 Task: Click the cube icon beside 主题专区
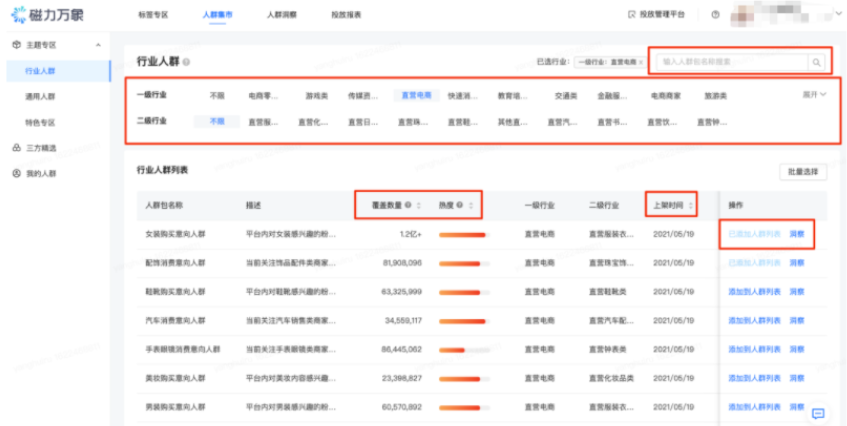16,45
